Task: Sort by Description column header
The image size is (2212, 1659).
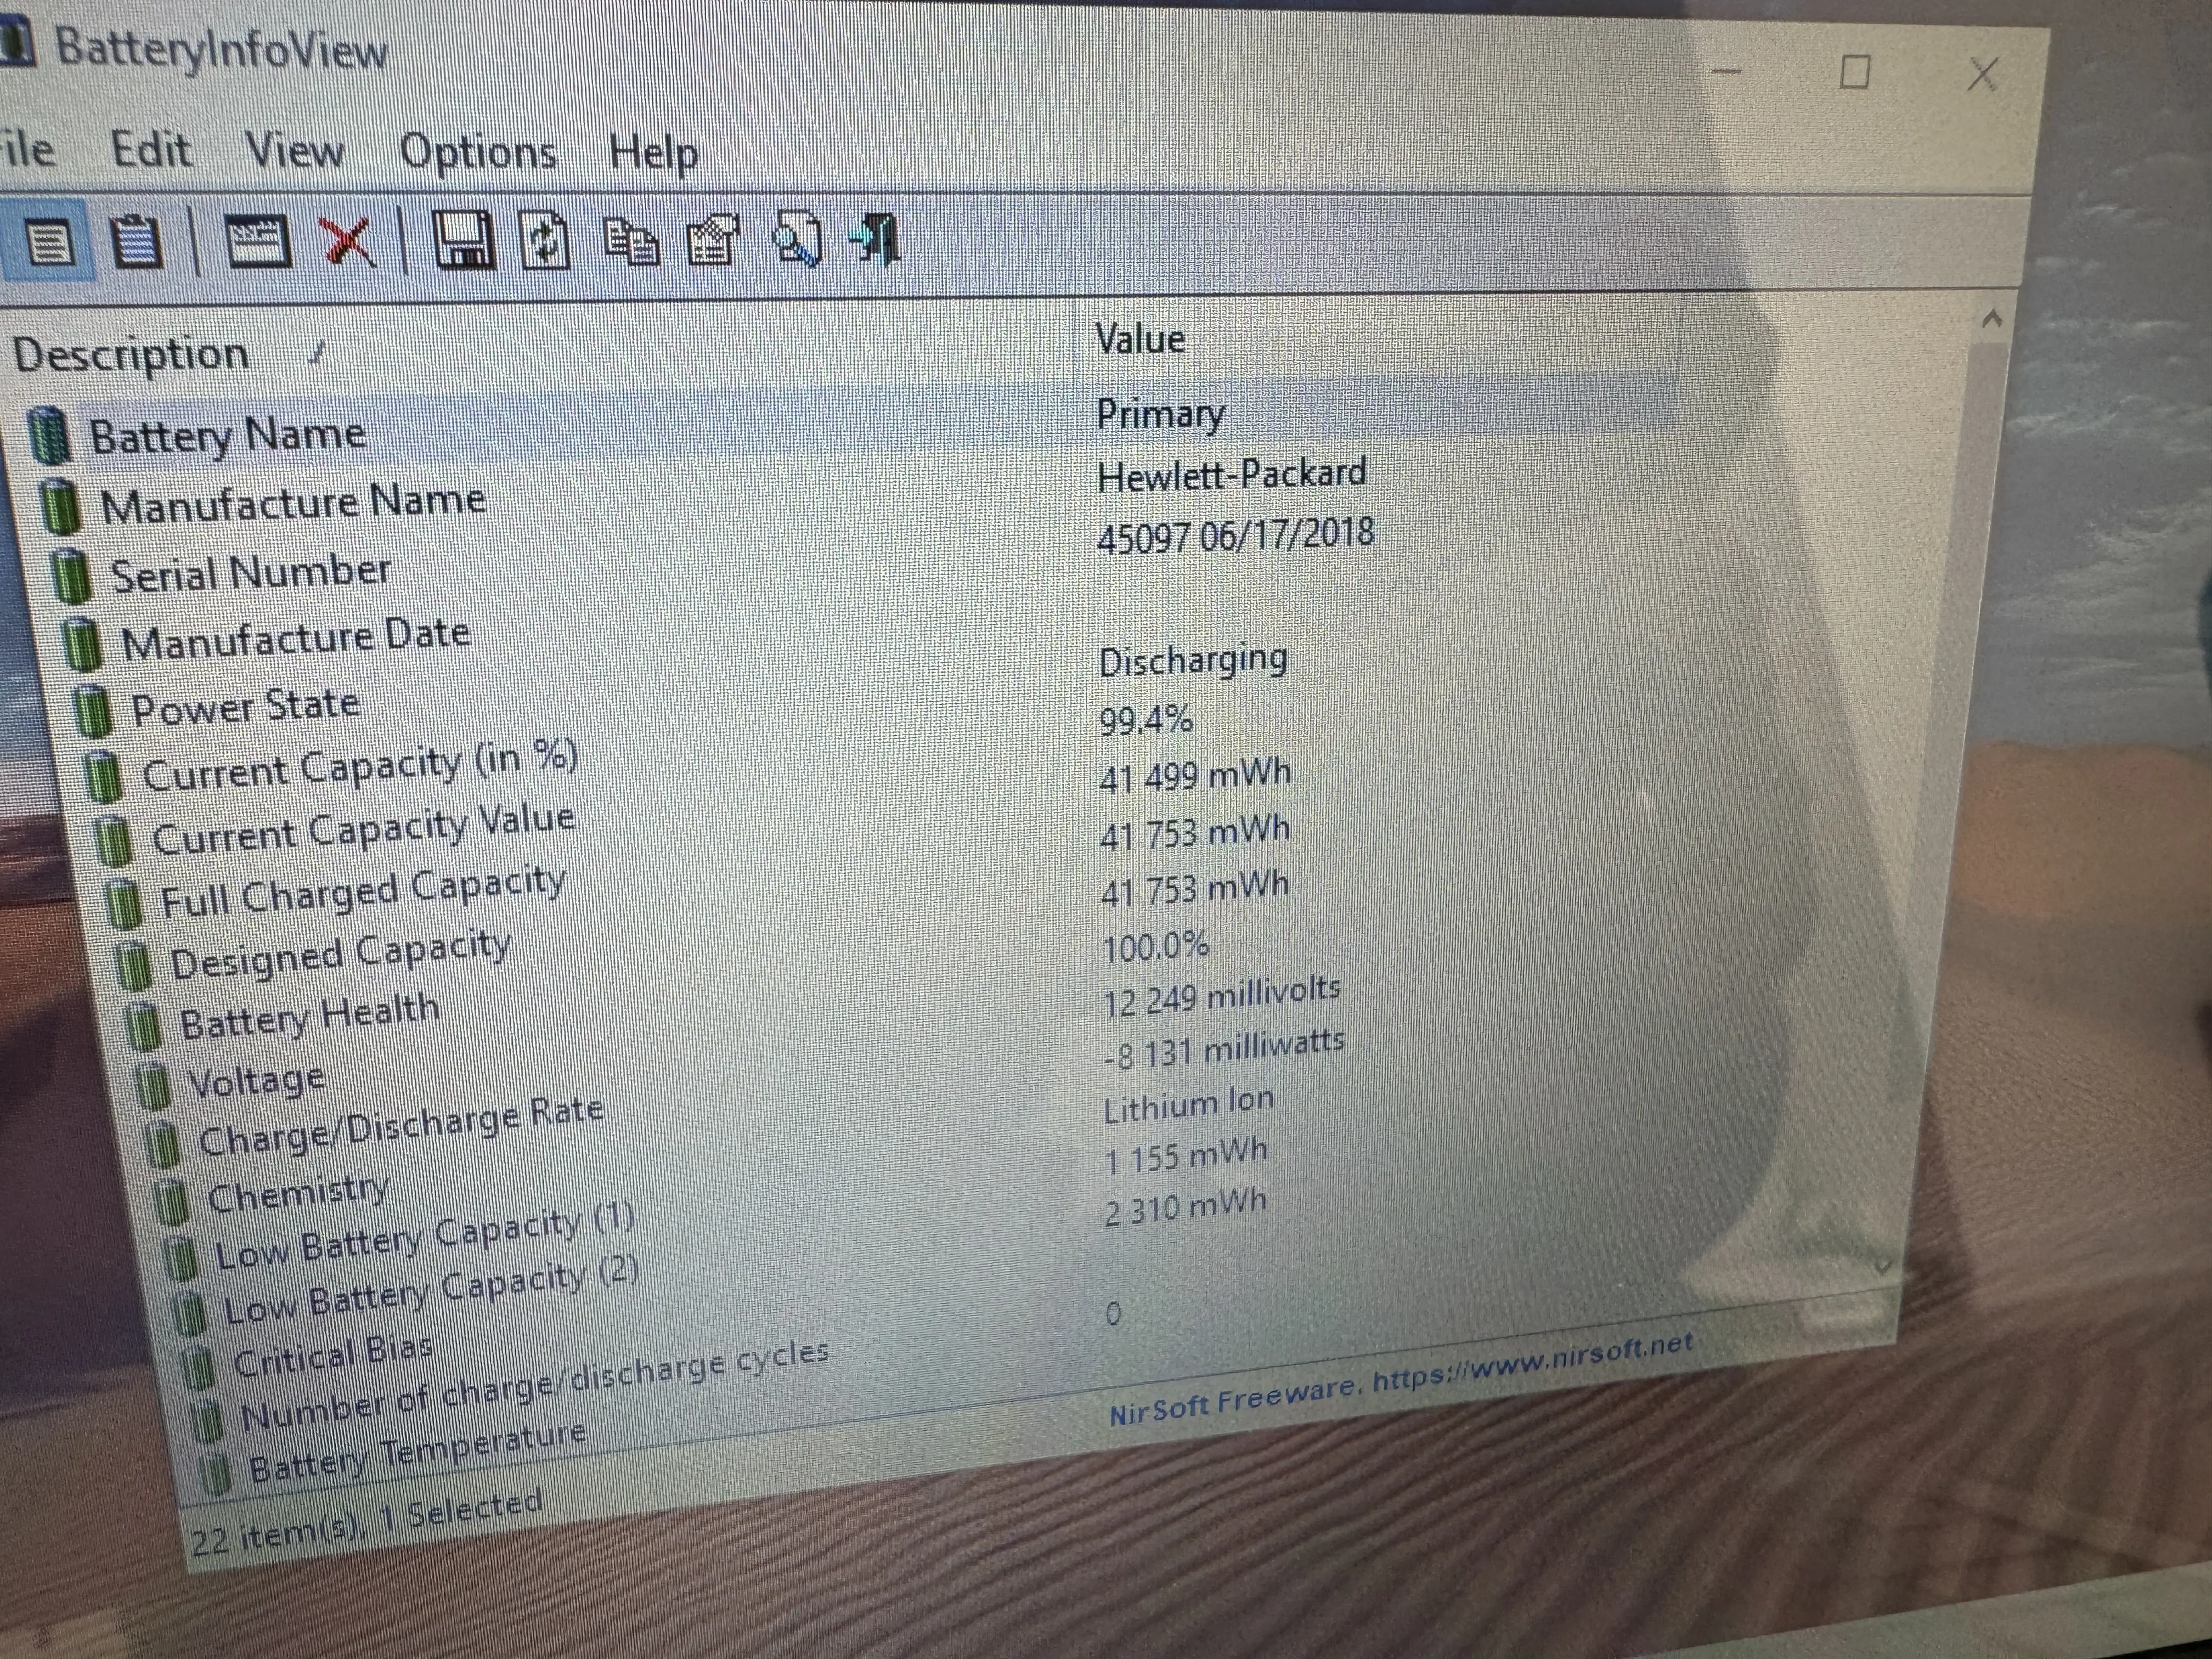Action: coord(131,354)
